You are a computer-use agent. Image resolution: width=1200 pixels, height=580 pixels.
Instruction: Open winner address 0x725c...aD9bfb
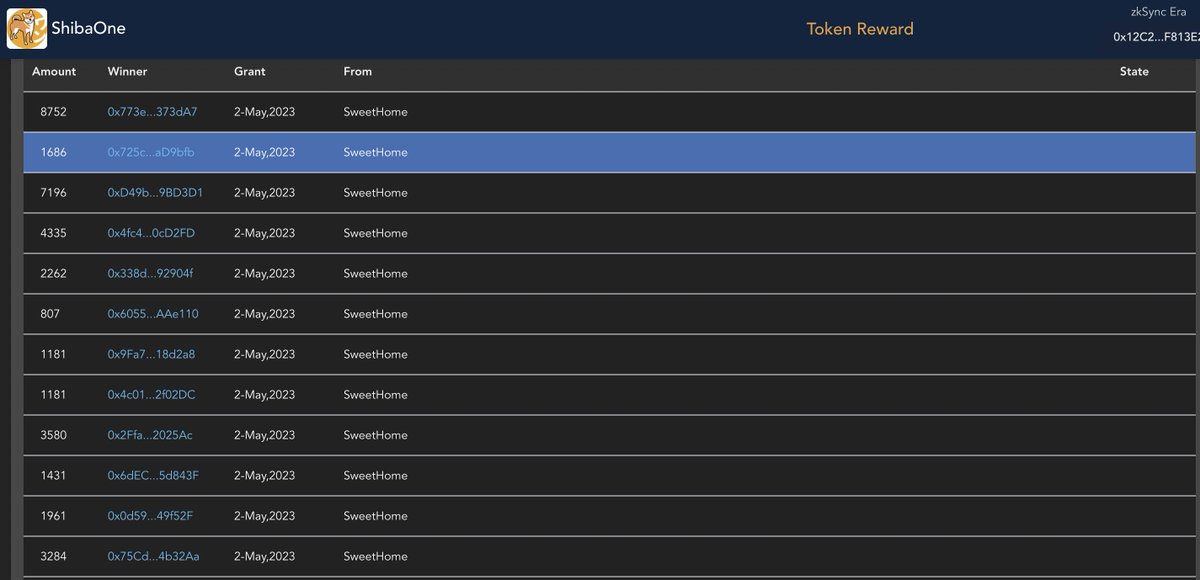coord(151,152)
